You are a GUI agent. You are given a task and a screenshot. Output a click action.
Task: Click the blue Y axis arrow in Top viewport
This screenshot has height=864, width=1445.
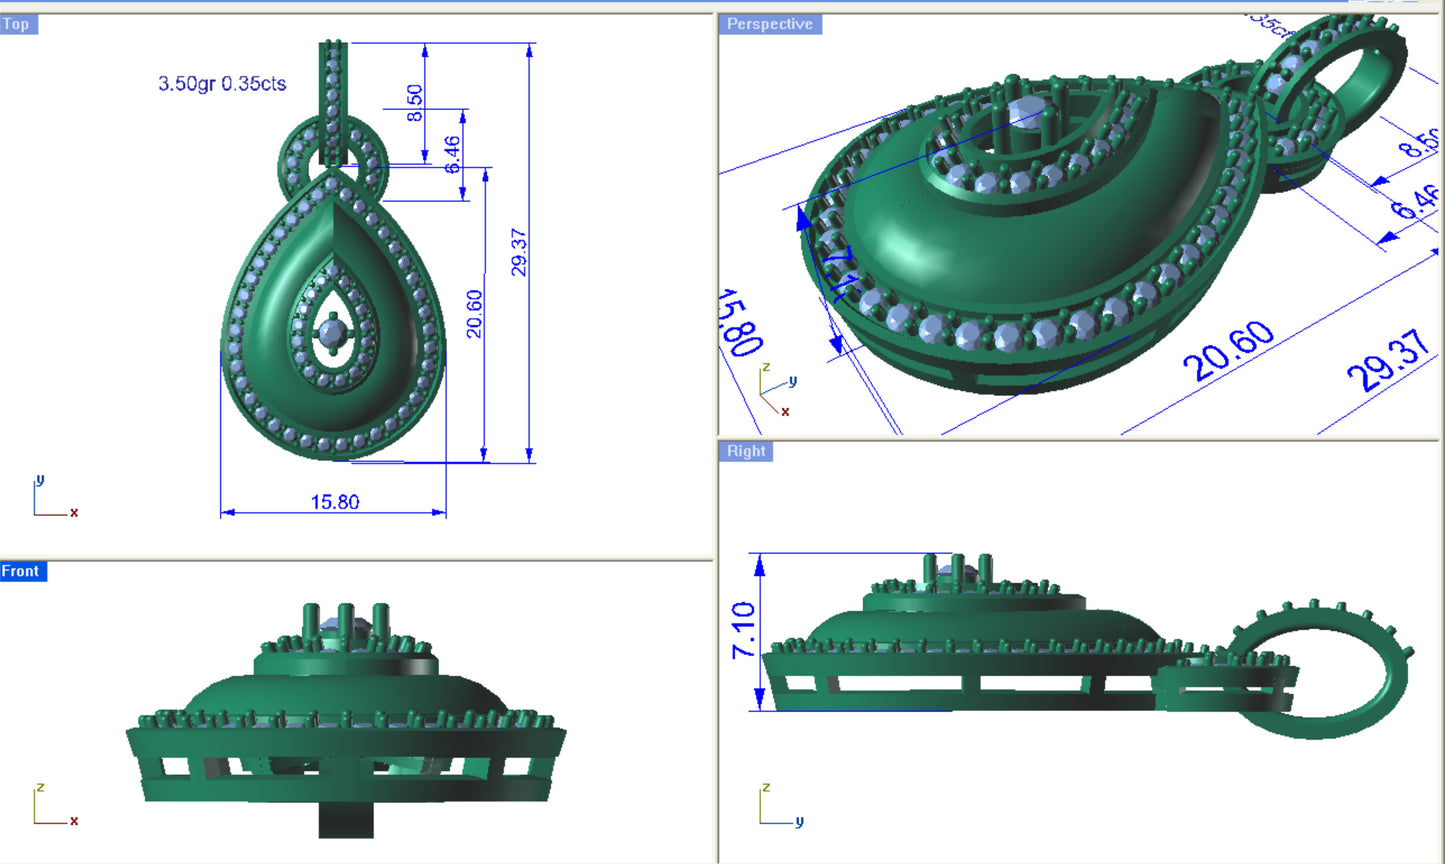(x=40, y=482)
